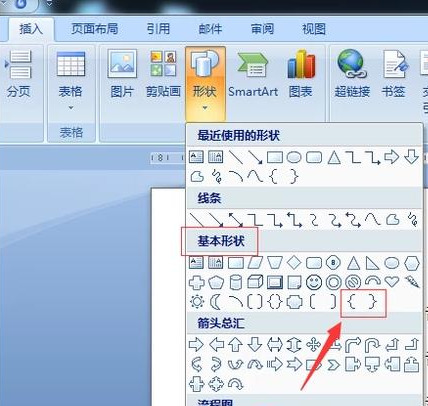Select the text box in 基本形状
This screenshot has width=428, height=406.
point(196,263)
